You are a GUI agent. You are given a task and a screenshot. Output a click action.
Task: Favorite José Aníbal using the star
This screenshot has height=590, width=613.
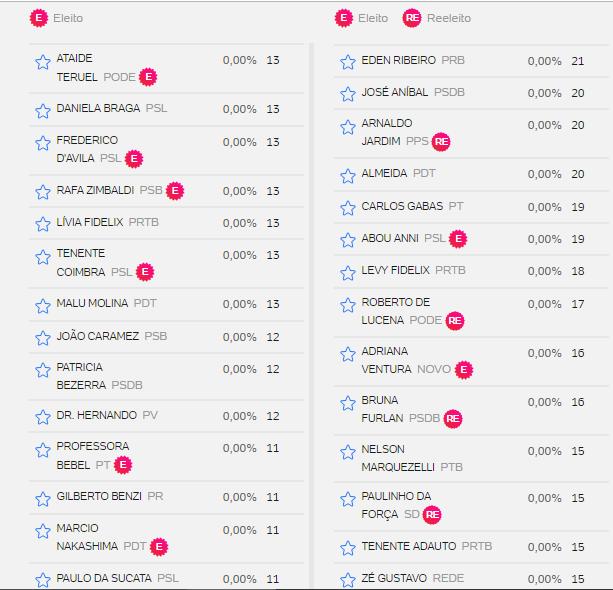(x=348, y=94)
